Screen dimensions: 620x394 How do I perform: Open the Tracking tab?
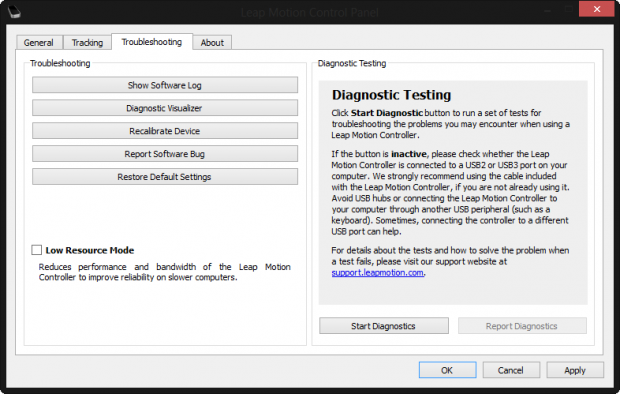click(87, 43)
